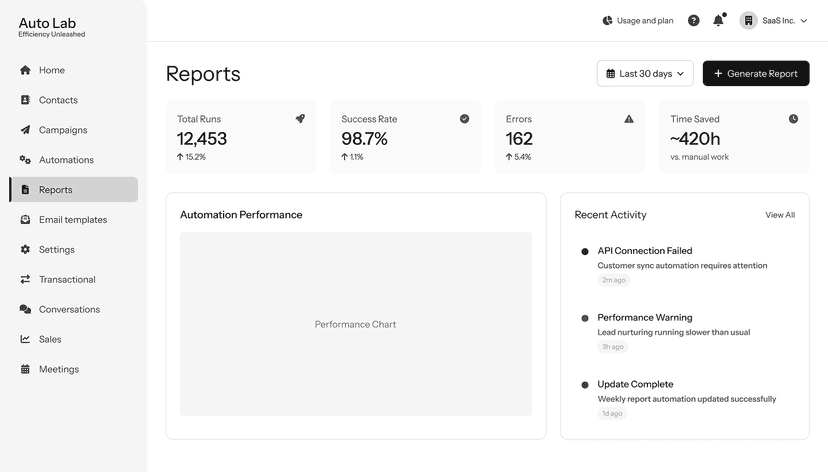The height and width of the screenshot is (472, 828).
Task: Click the Meetings calendar icon
Action: click(25, 369)
